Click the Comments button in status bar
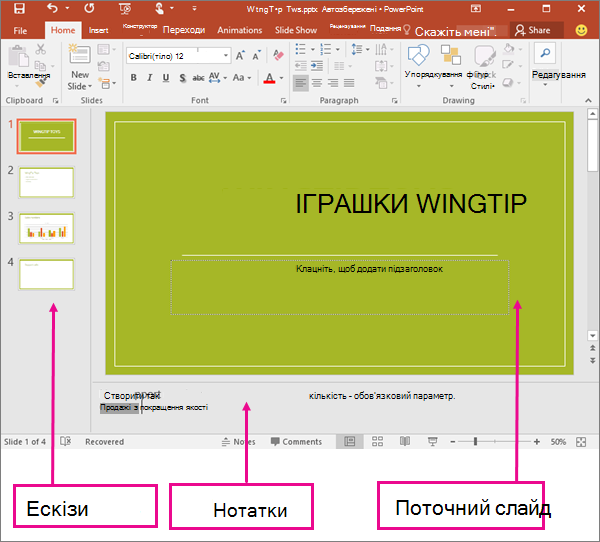This screenshot has height=542, width=600. point(296,442)
